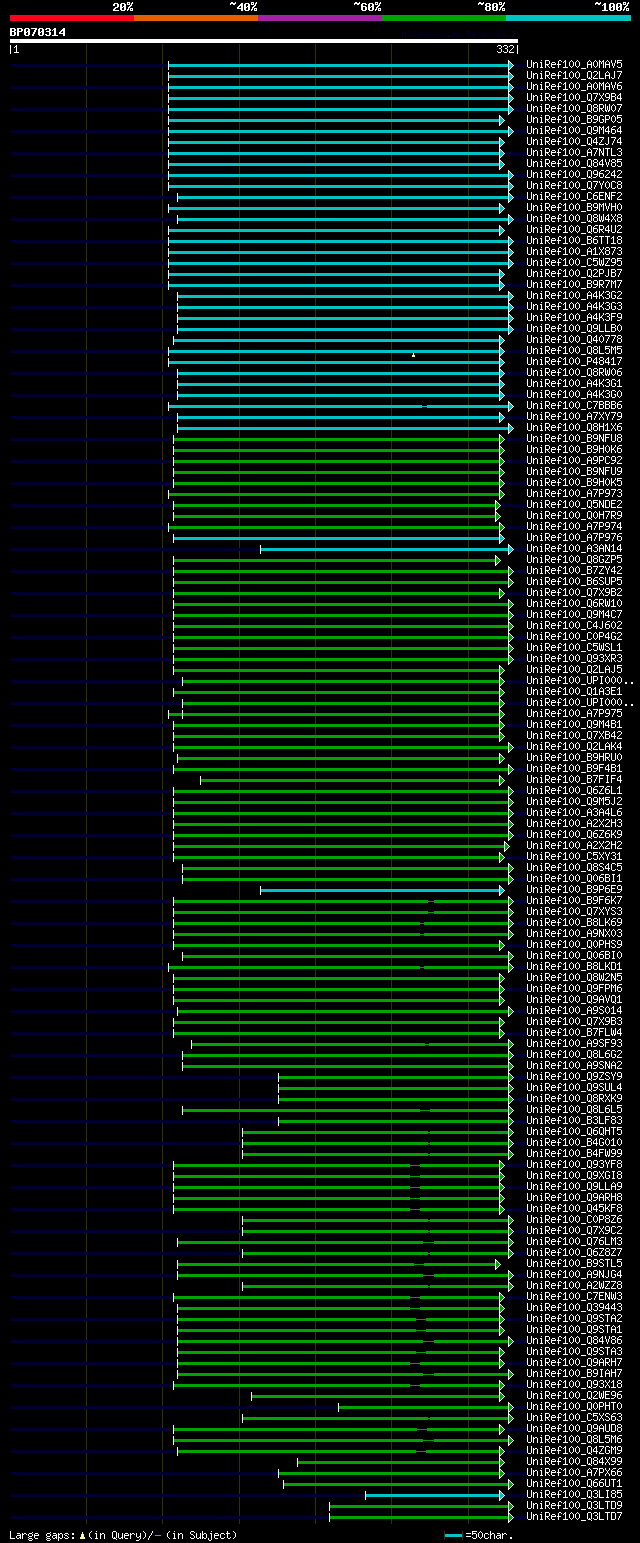Select label UniRef100_B7ZY42
640x1543 pixels.
point(574,570)
